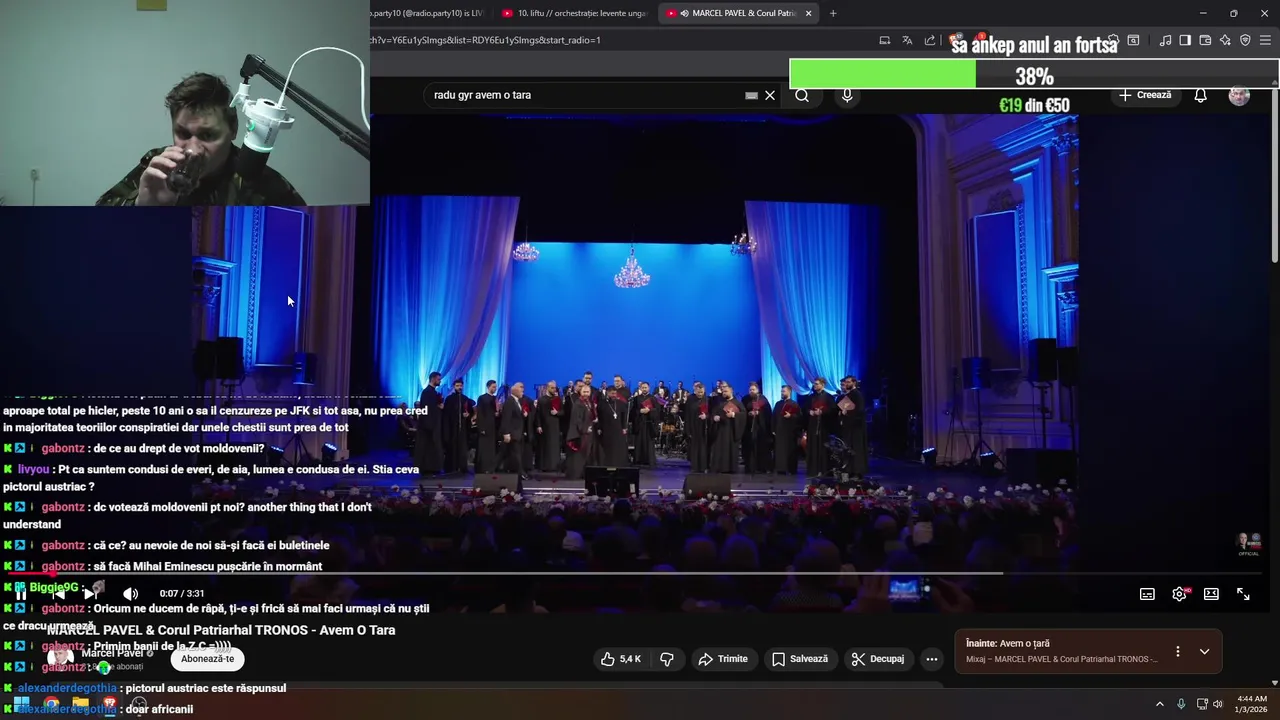Open browser translate page icon

point(907,40)
